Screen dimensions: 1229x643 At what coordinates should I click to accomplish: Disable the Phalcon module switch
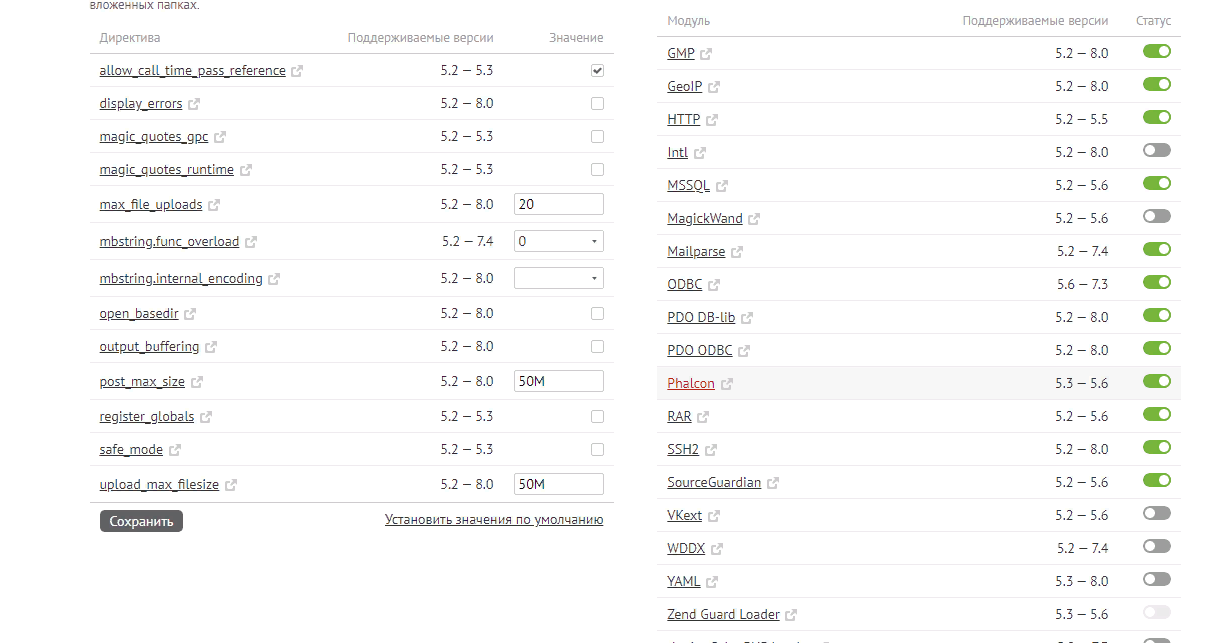(1157, 381)
